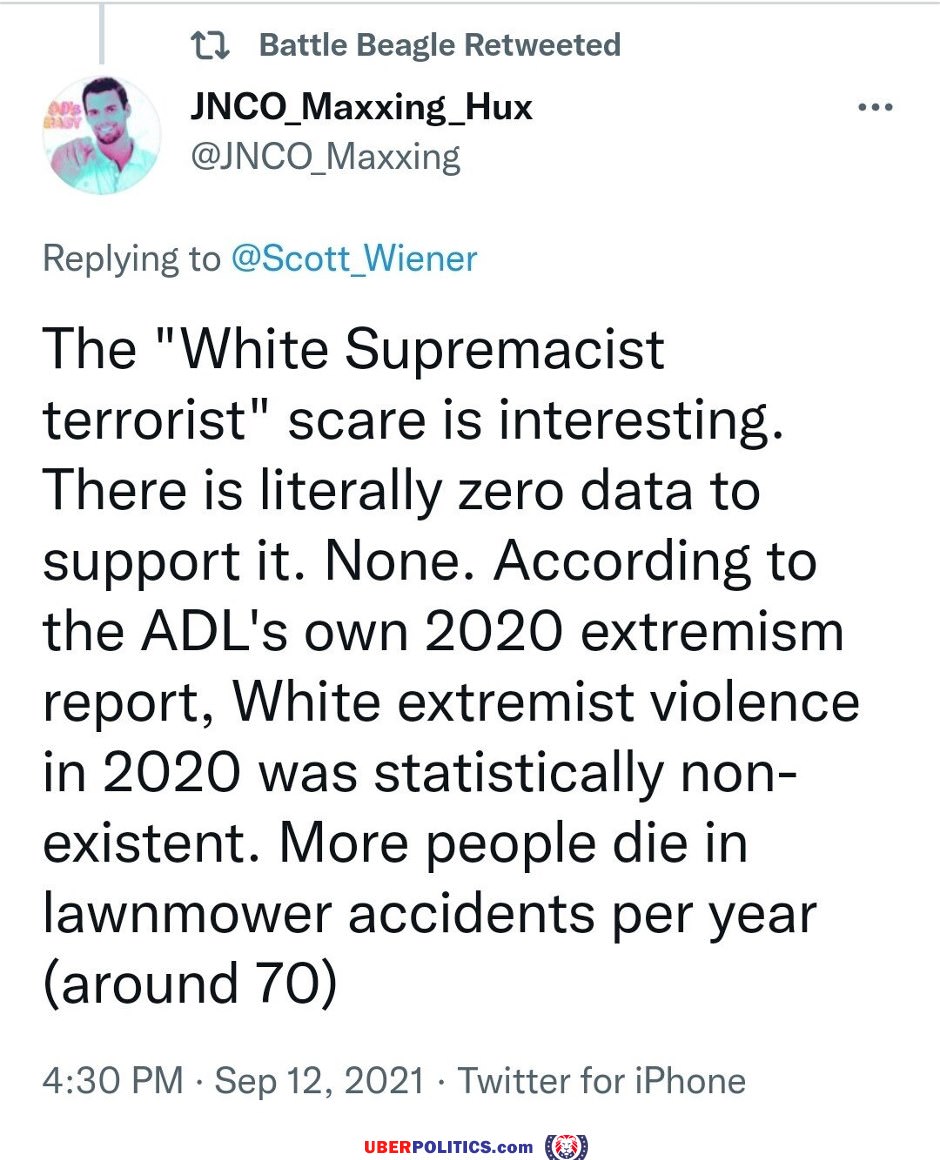Visit the UBERPOLITICS.com watermark link

(448, 1147)
